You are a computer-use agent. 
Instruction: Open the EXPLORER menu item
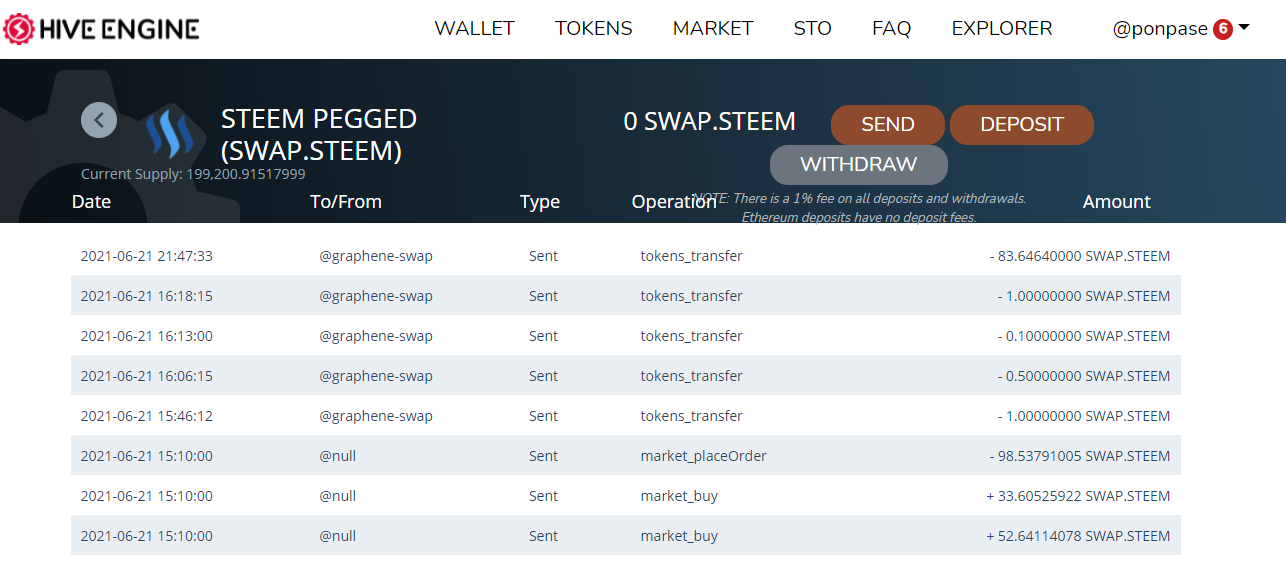pos(1002,29)
